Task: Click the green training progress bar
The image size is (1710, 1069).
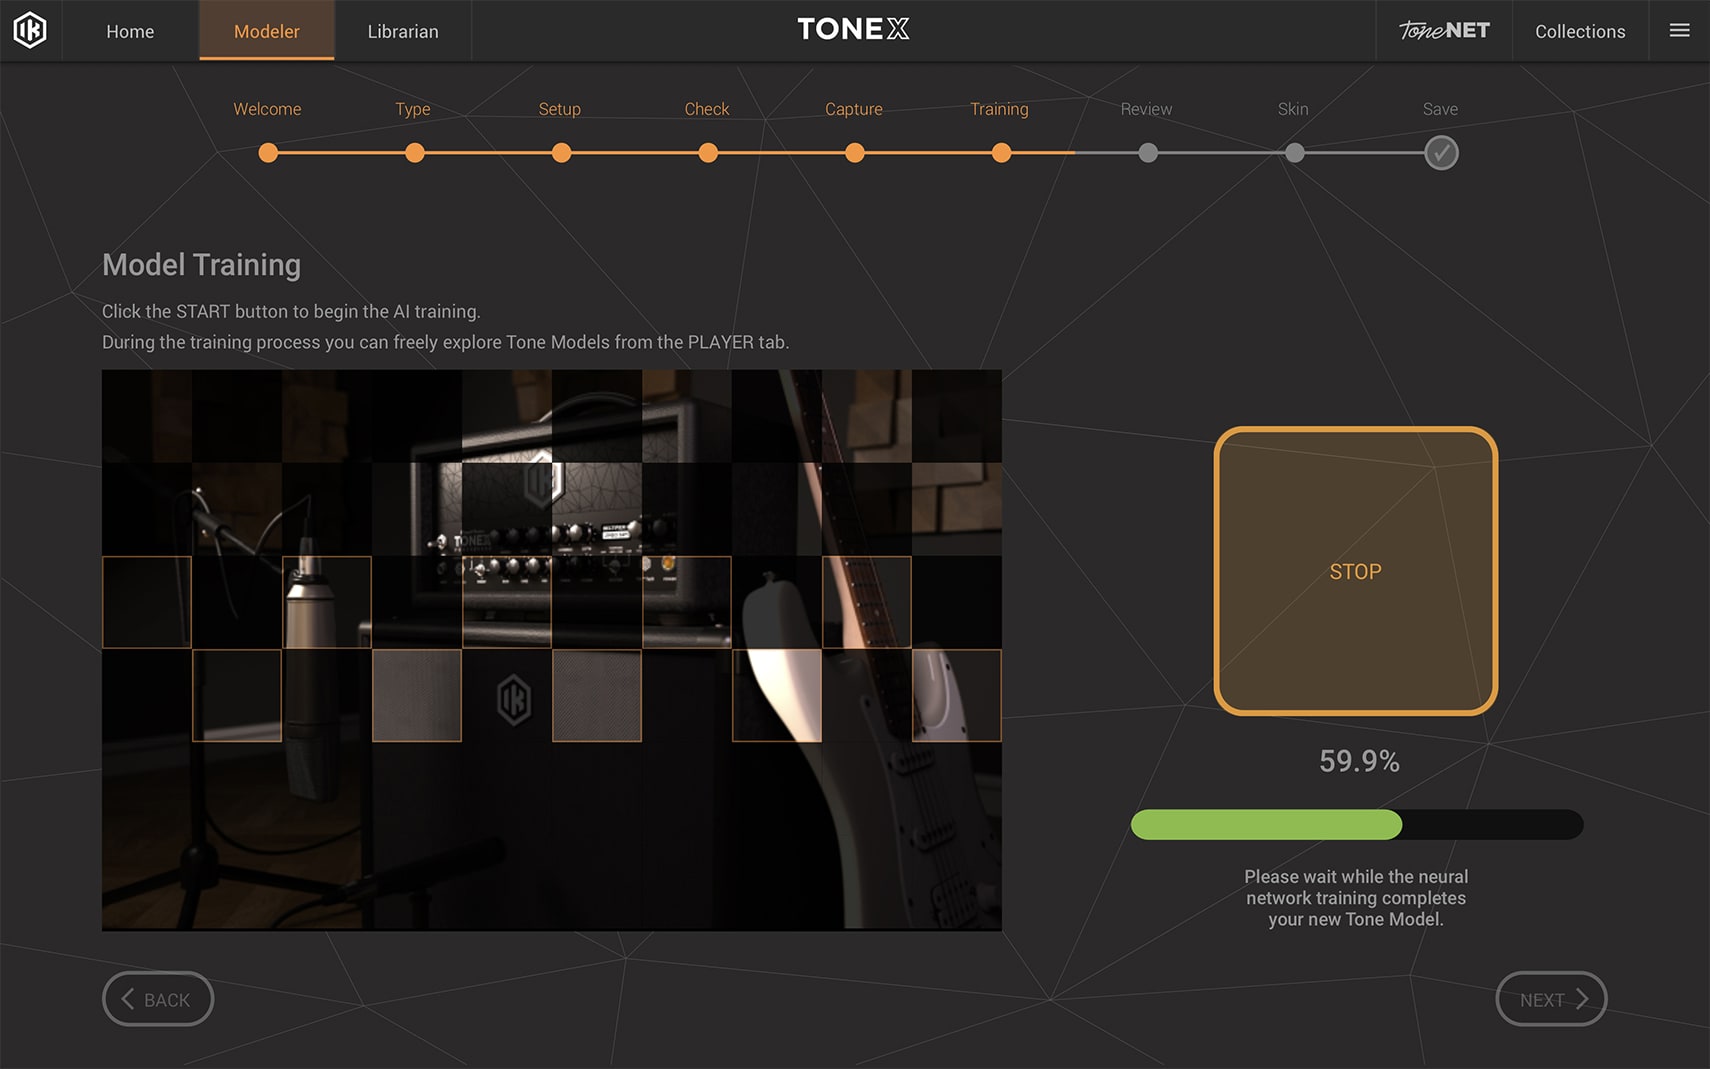Action: point(1265,825)
